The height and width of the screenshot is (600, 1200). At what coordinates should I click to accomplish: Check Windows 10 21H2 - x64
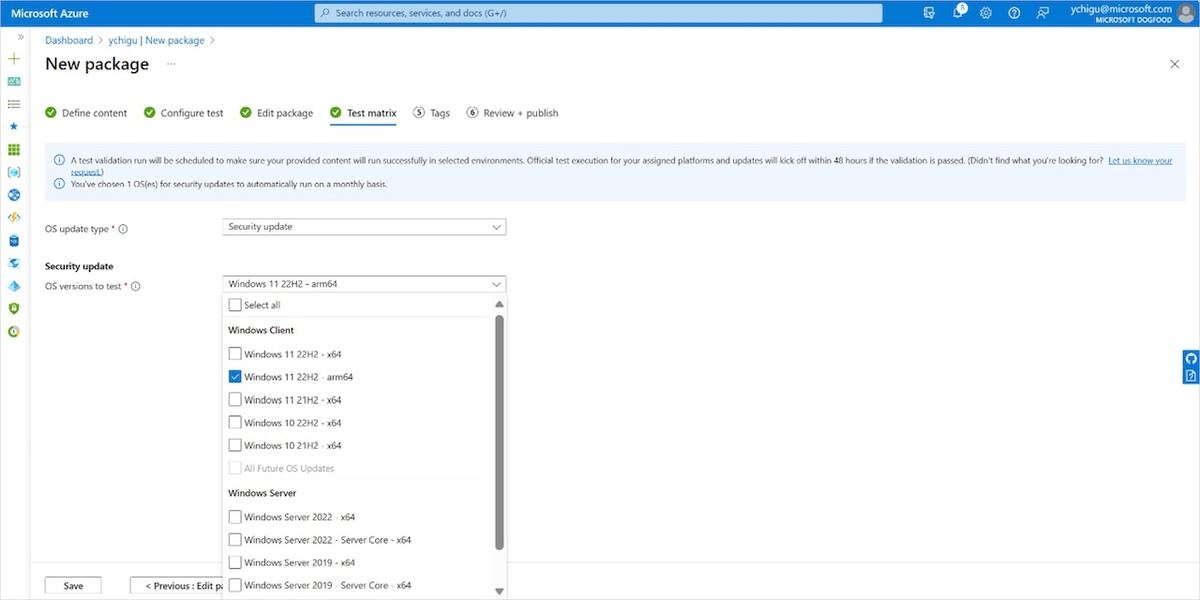point(235,446)
